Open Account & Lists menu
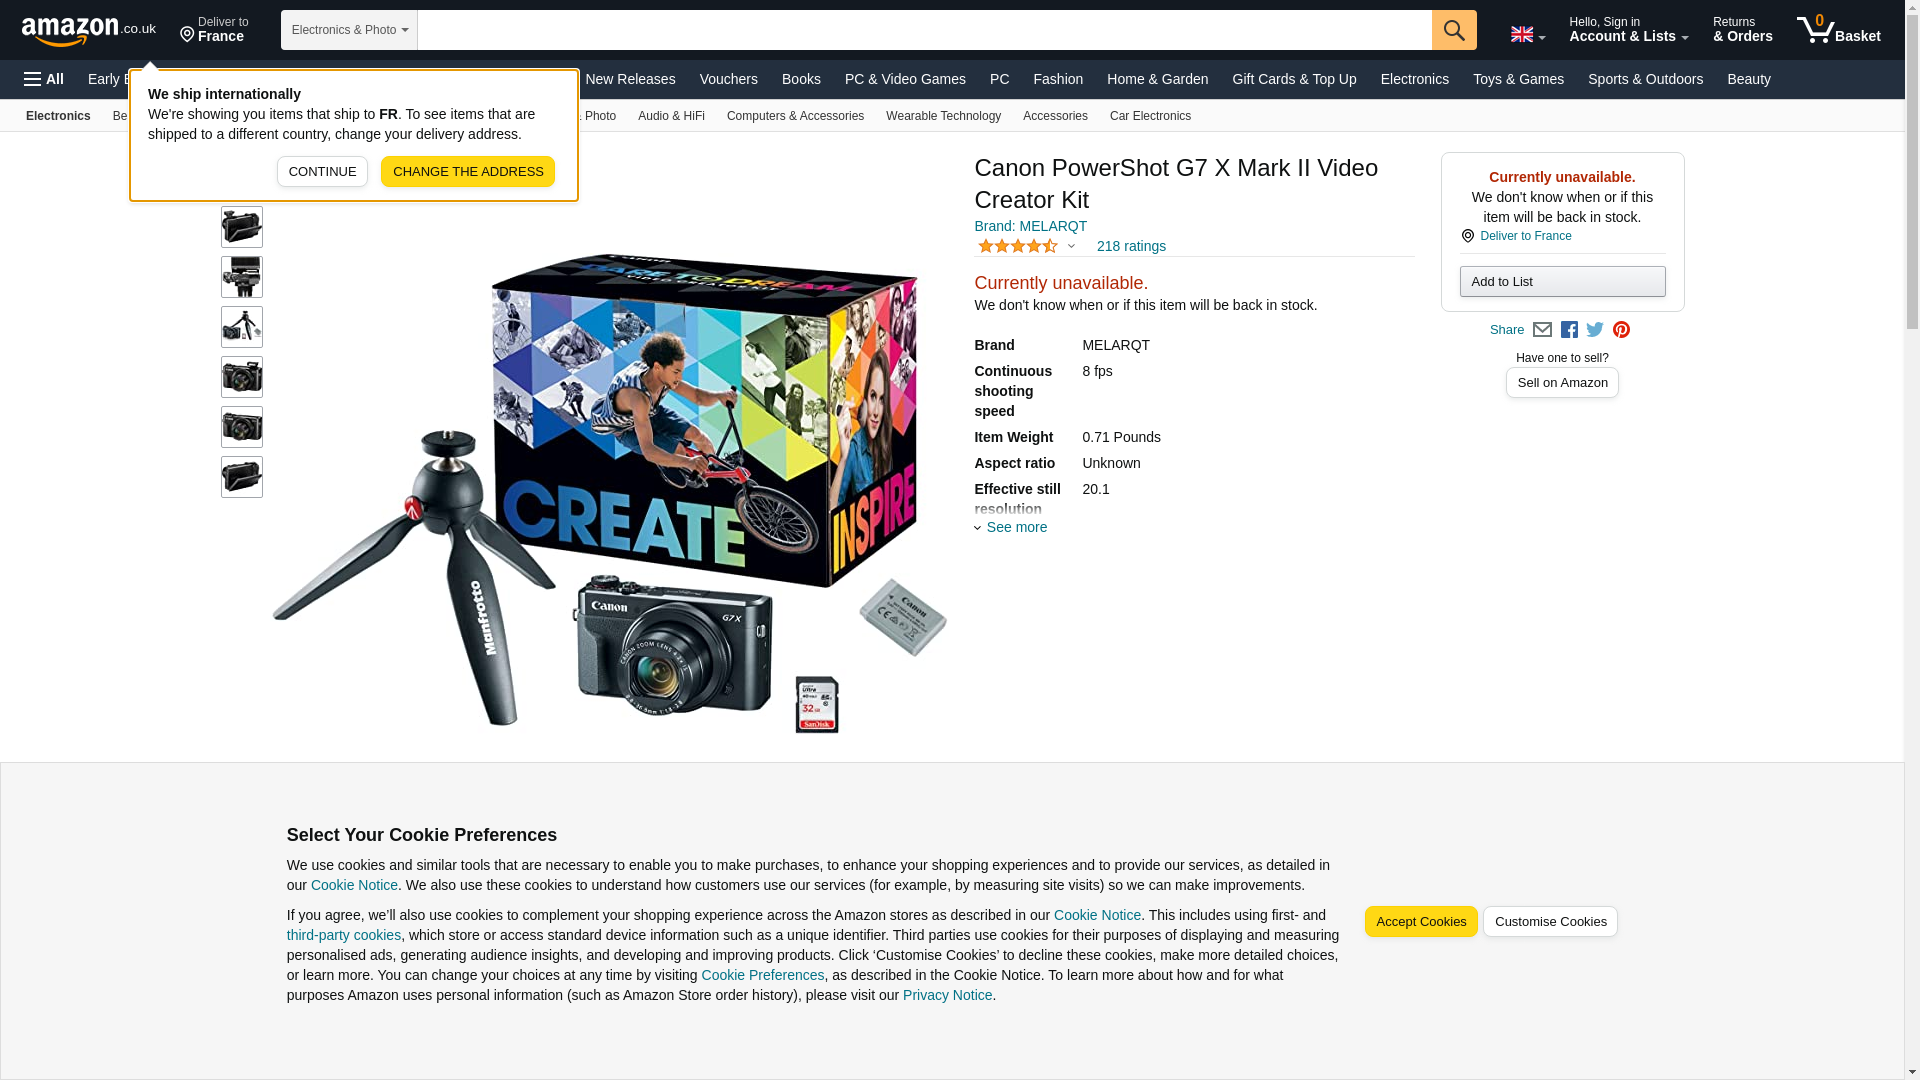The width and height of the screenshot is (1920, 1080). coord(1628,30)
